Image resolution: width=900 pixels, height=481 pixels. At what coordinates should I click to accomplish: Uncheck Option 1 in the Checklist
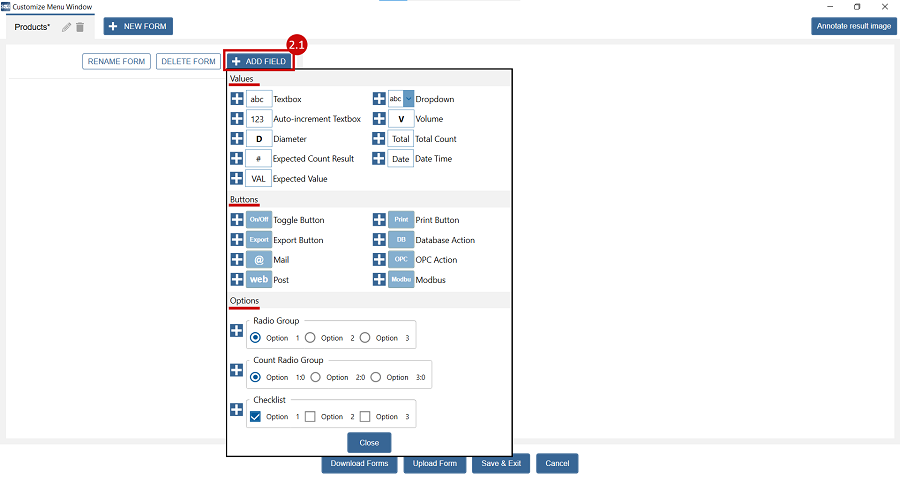point(255,416)
